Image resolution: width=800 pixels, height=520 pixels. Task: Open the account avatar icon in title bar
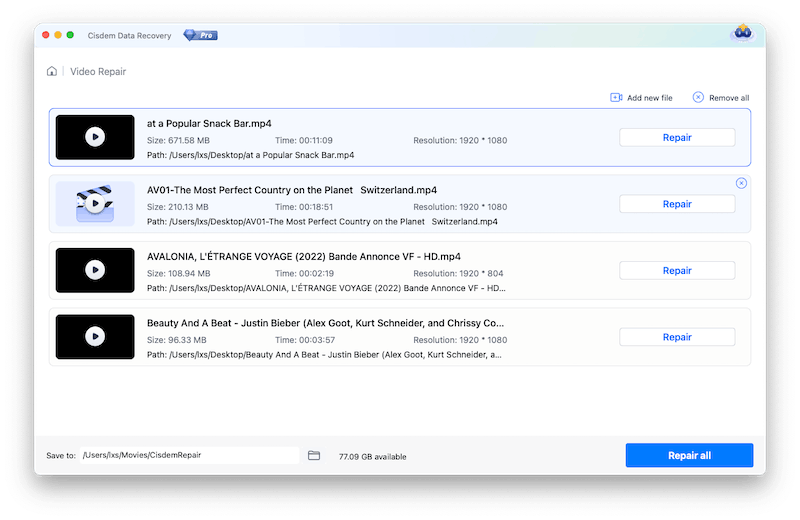tap(742, 33)
